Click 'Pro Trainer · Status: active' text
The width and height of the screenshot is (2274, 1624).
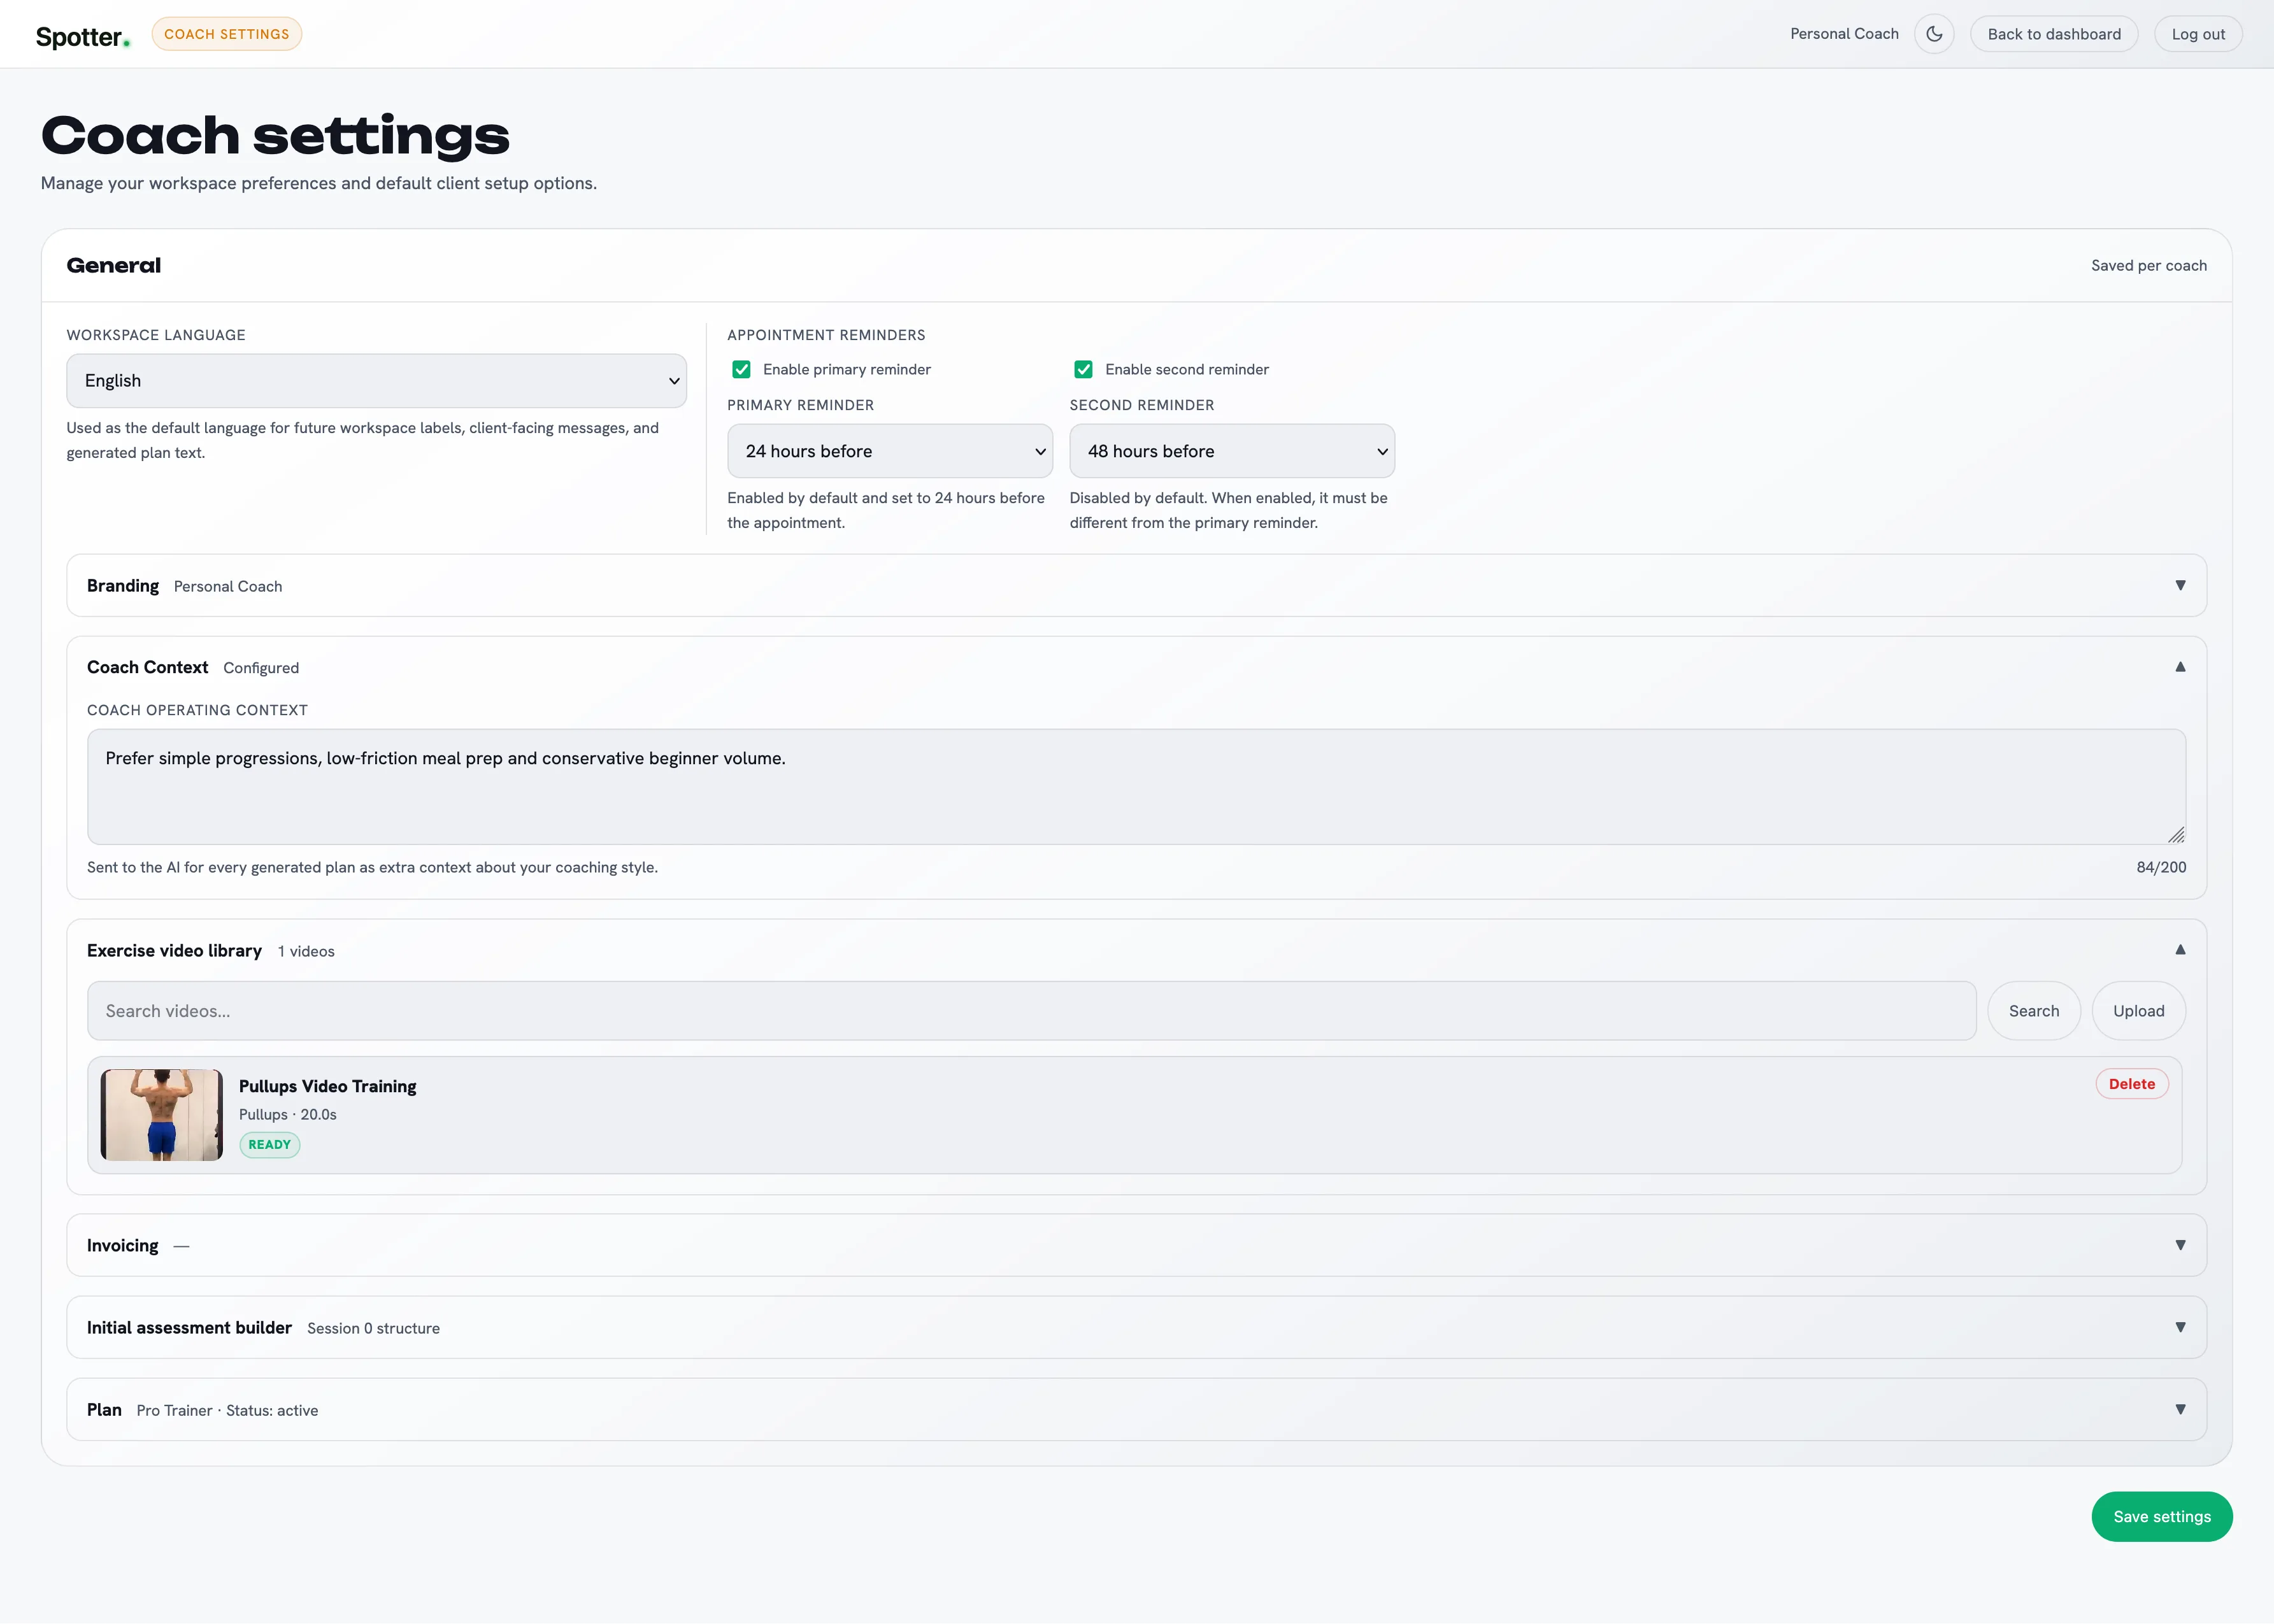227,1410
